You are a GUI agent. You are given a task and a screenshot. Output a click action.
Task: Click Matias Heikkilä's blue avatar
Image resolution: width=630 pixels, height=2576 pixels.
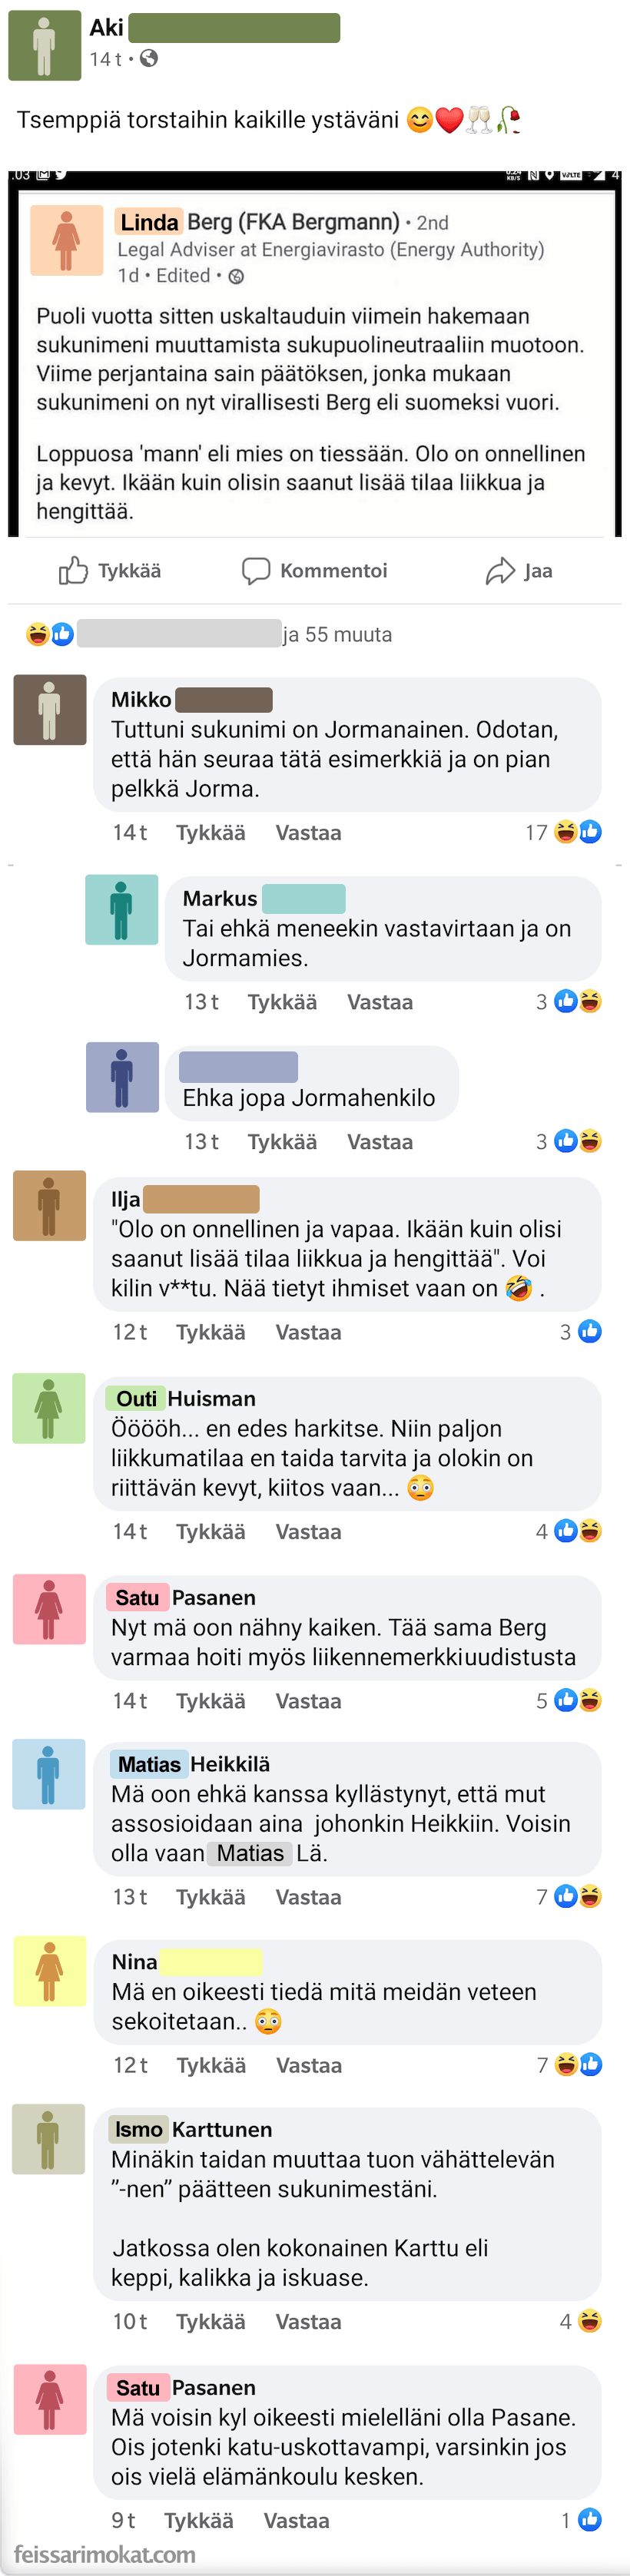(49, 1774)
